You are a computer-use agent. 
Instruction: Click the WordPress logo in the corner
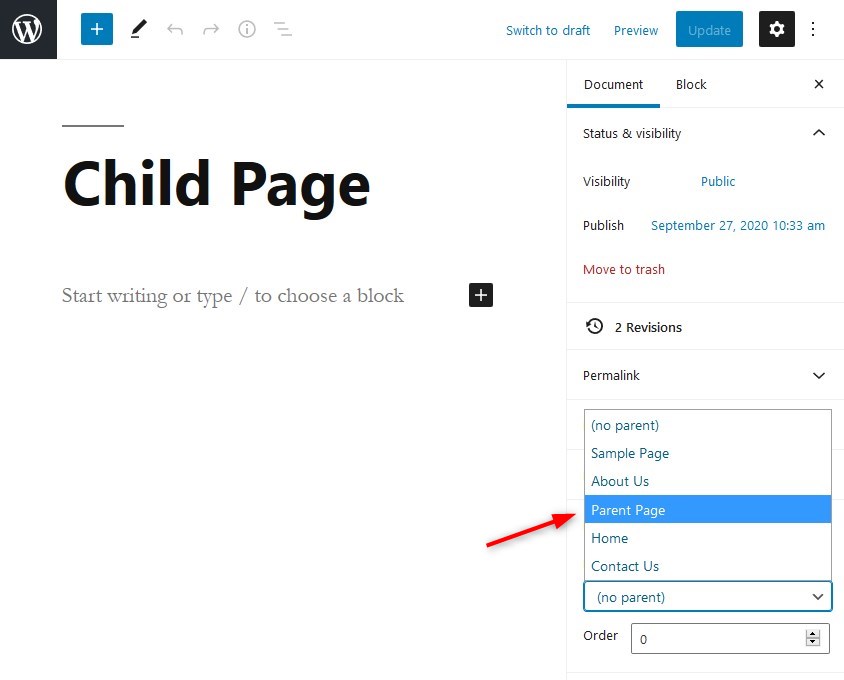(28, 29)
